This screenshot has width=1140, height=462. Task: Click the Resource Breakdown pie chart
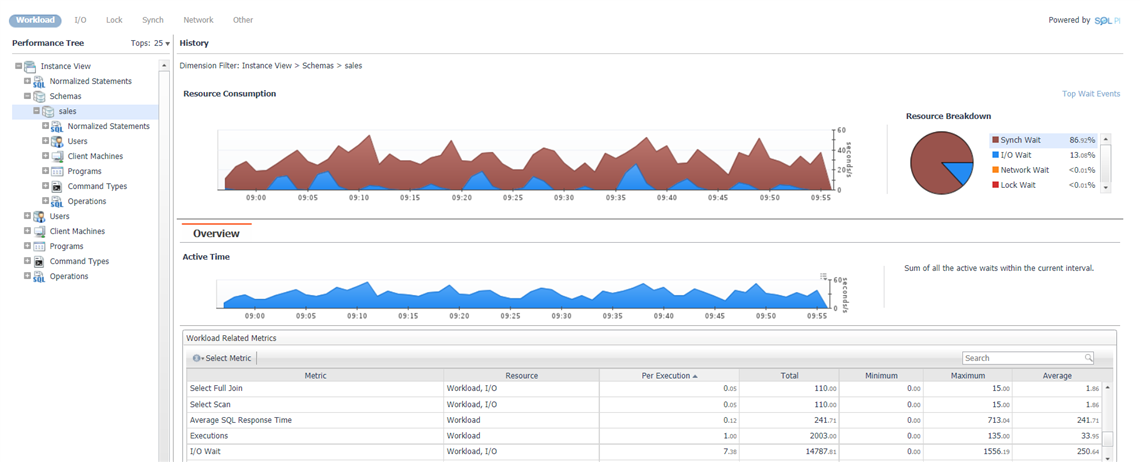[942, 163]
